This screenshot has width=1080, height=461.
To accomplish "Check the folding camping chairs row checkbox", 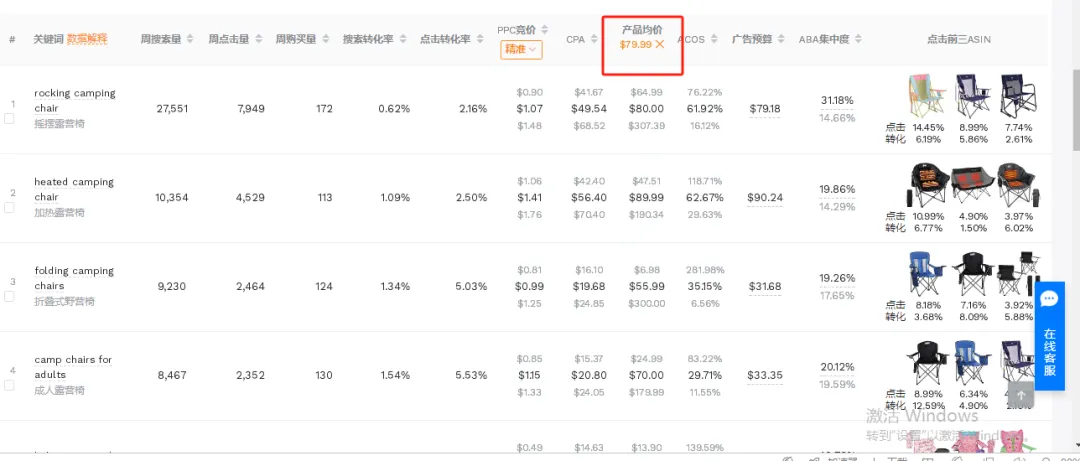I will tap(9, 296).
